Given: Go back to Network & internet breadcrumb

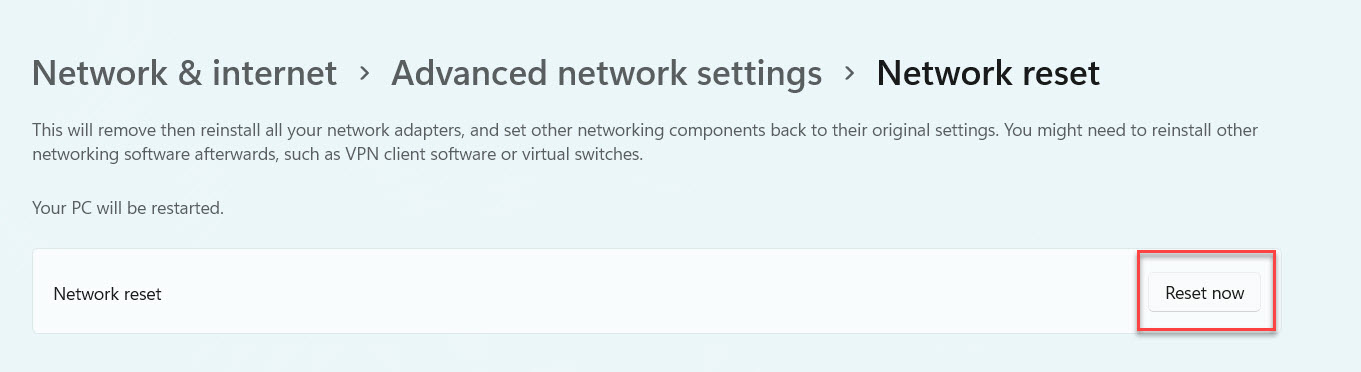Looking at the screenshot, I should [x=184, y=73].
